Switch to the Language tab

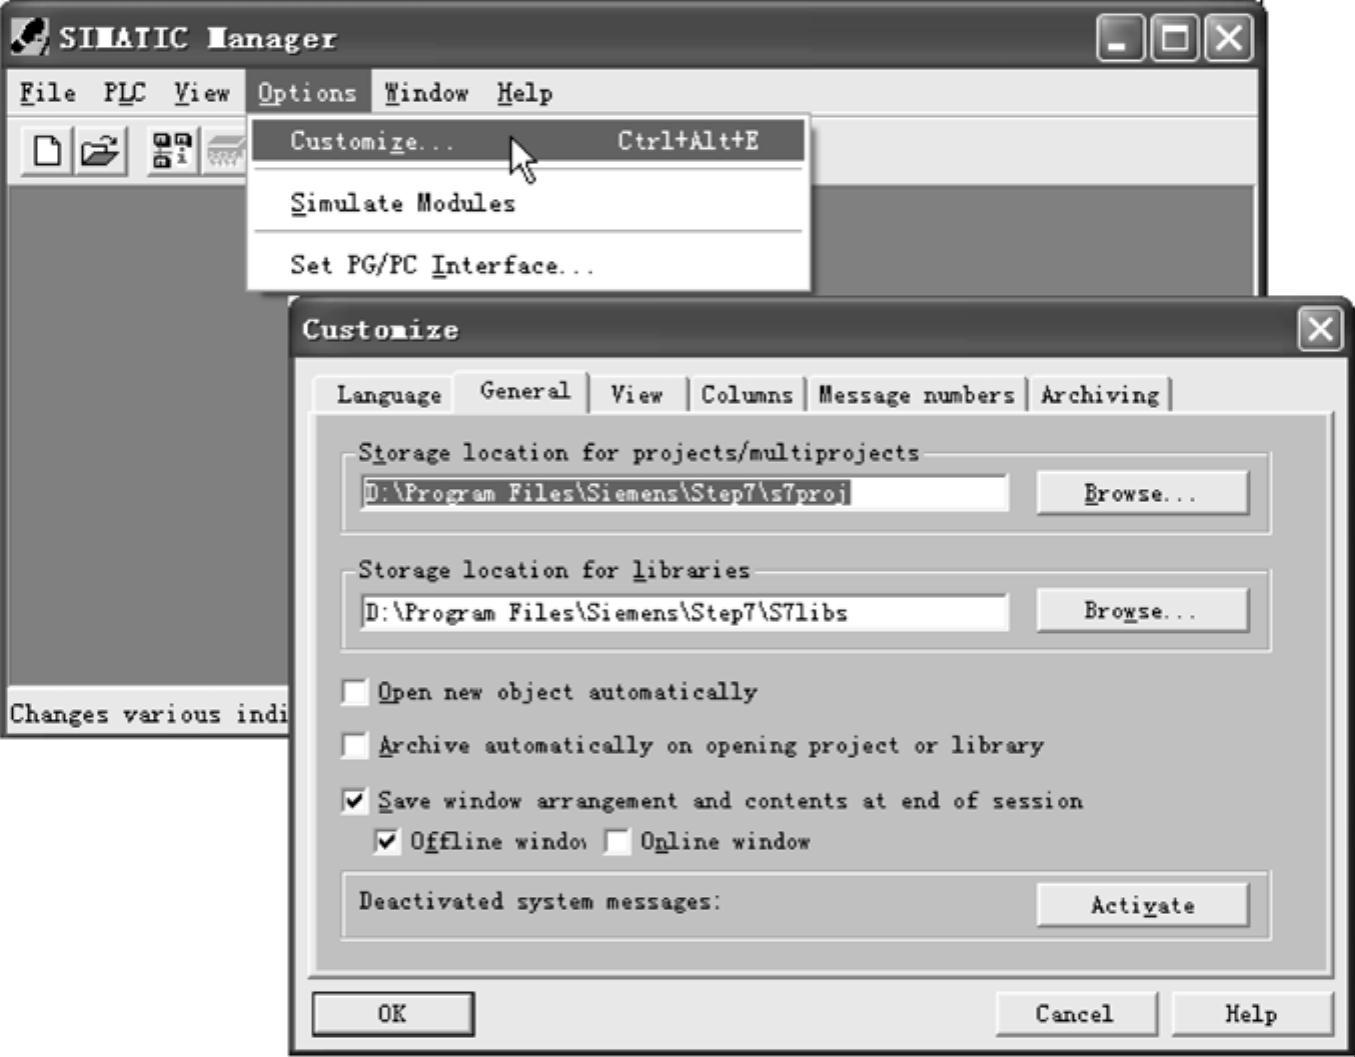tap(388, 394)
